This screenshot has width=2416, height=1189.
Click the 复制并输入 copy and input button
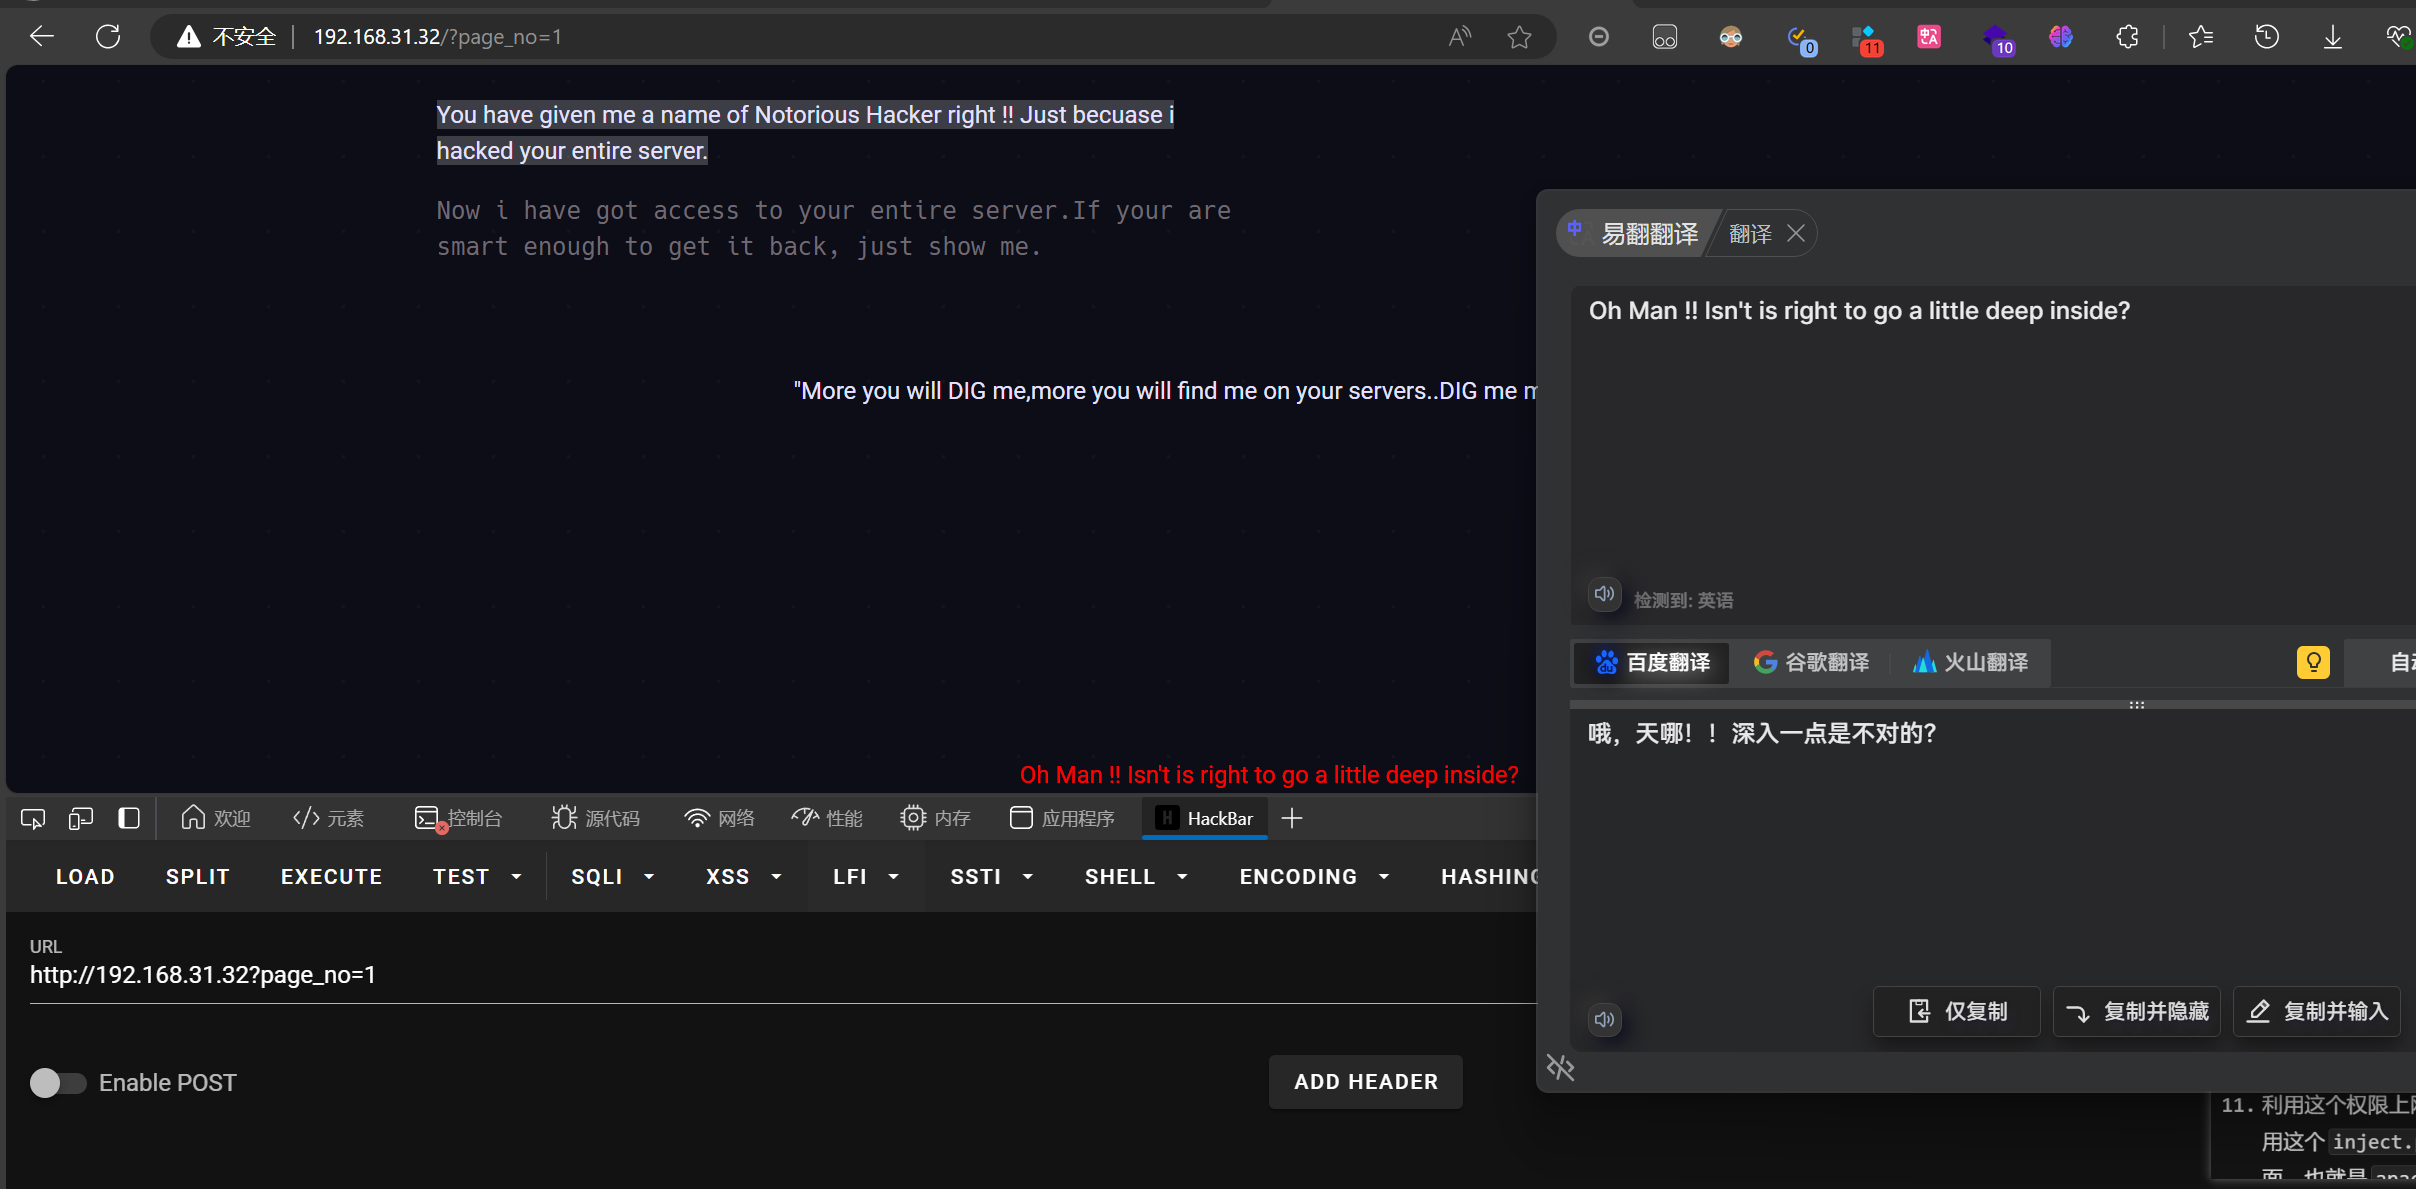(x=2316, y=1012)
